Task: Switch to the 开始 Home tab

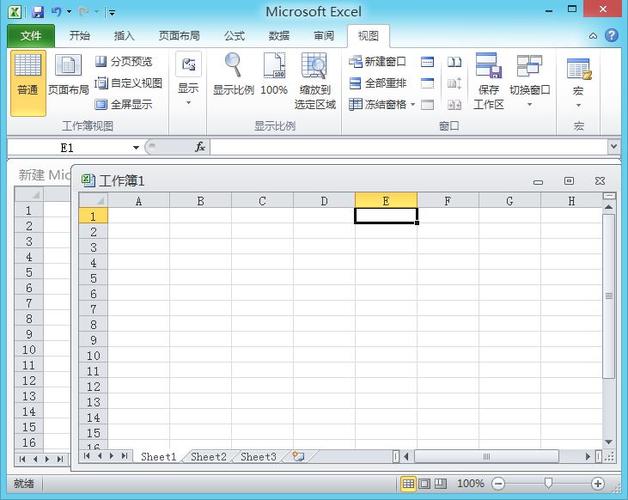Action: click(x=79, y=36)
